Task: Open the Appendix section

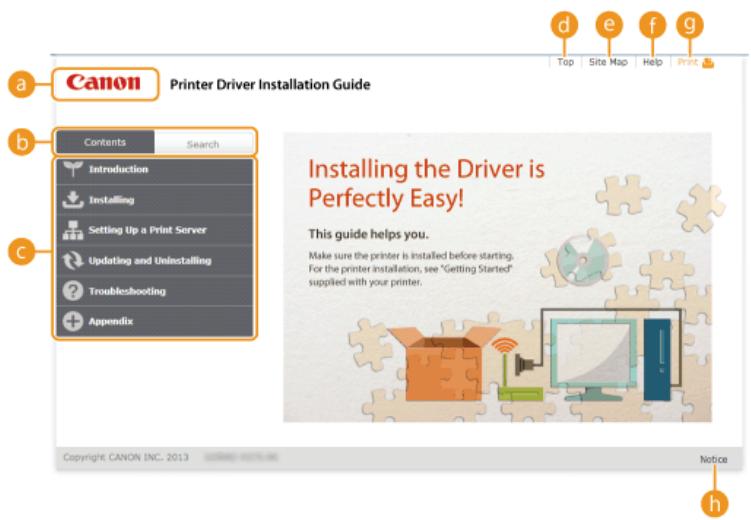Action: pos(154,321)
